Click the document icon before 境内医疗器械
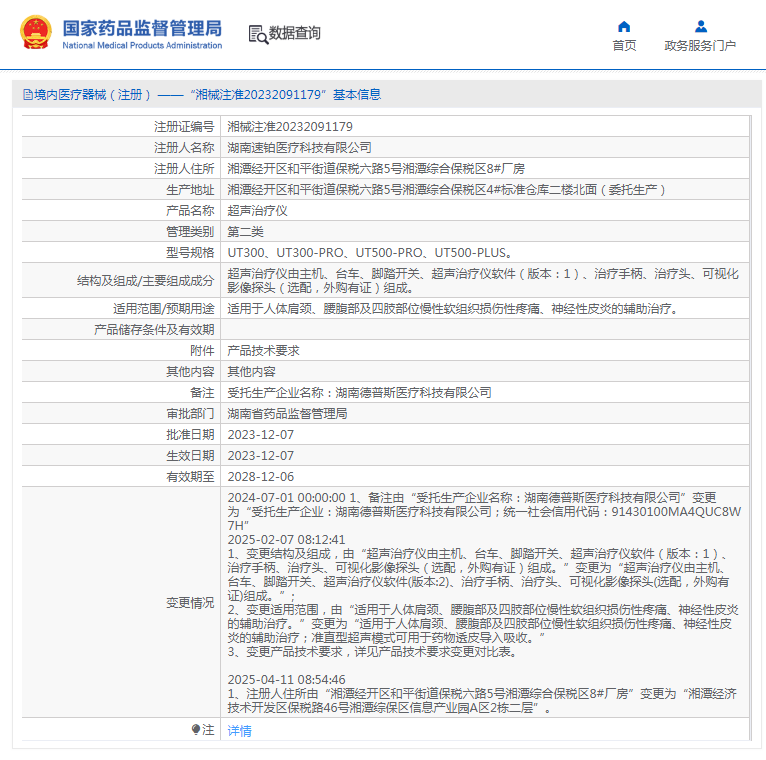 click(28, 95)
